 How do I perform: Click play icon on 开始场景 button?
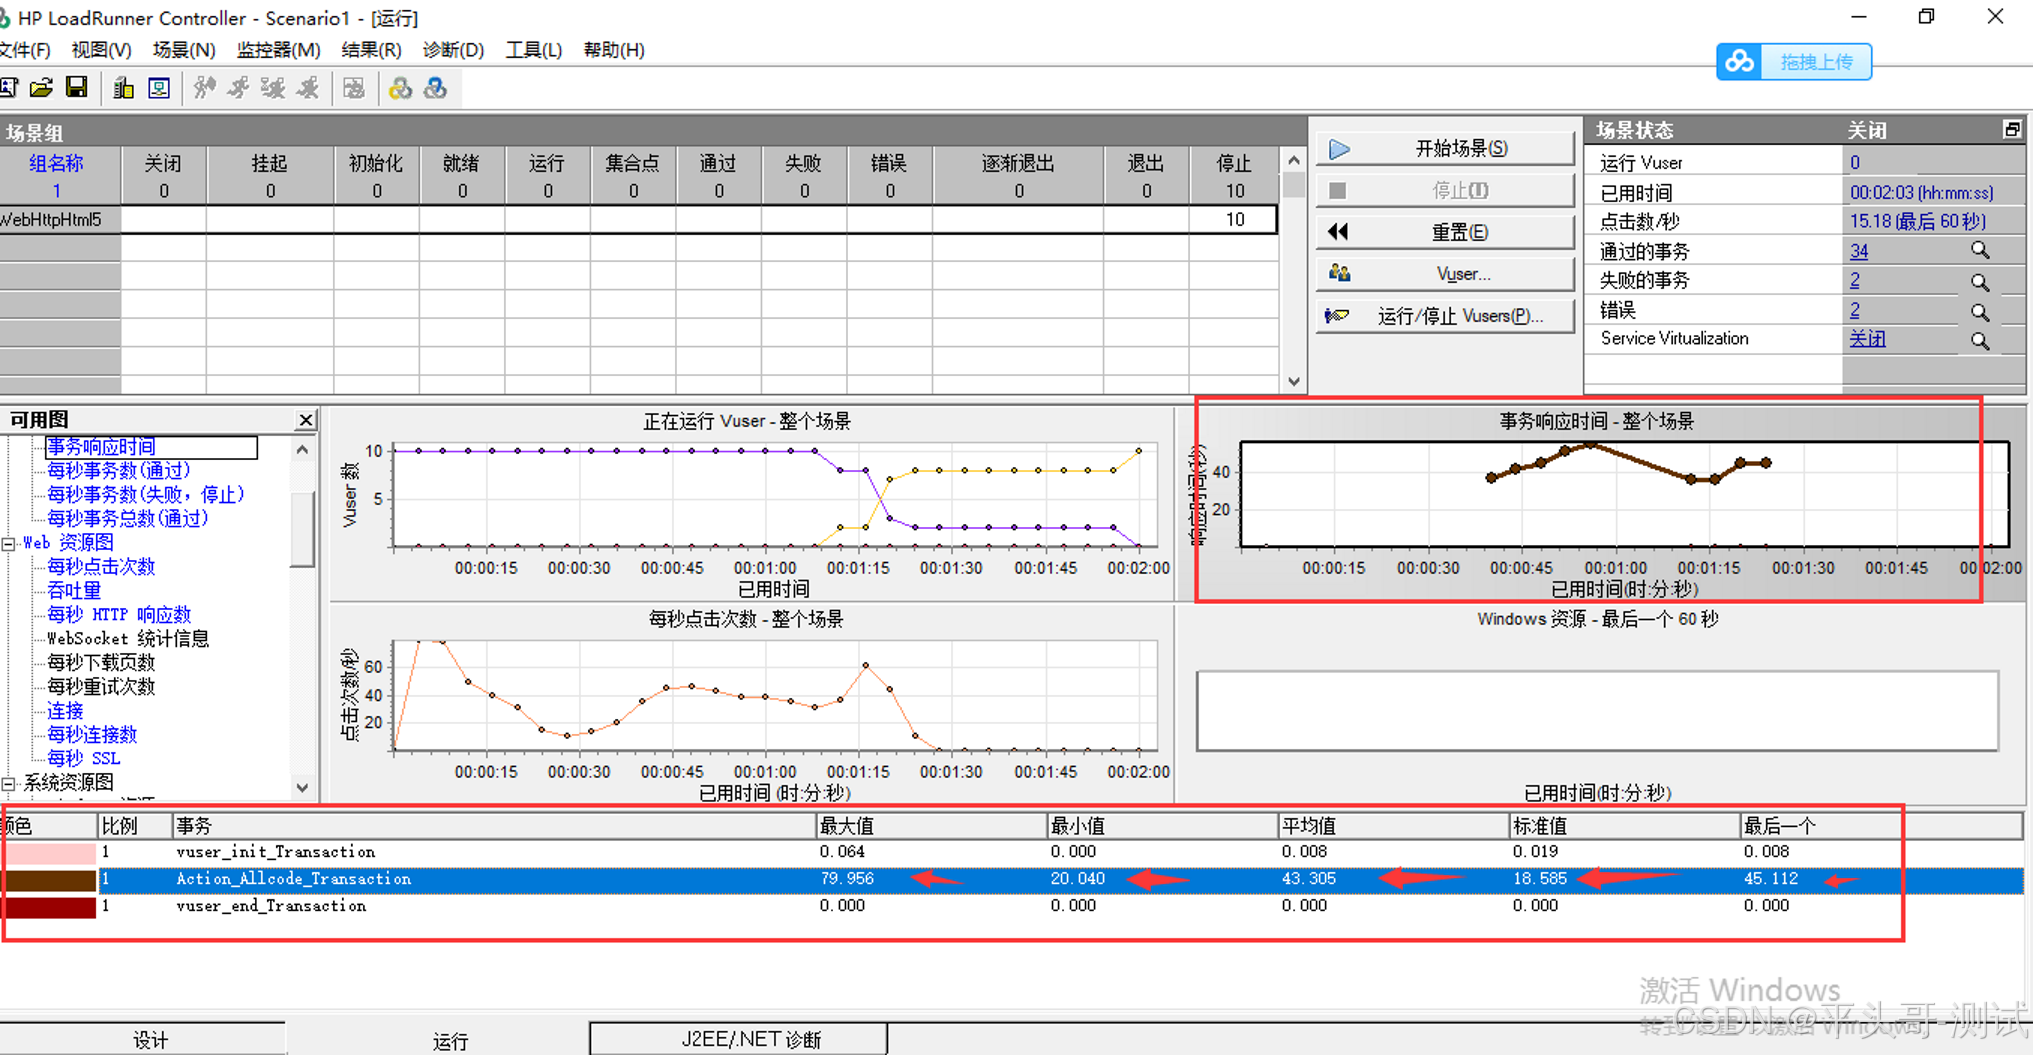tap(1339, 149)
